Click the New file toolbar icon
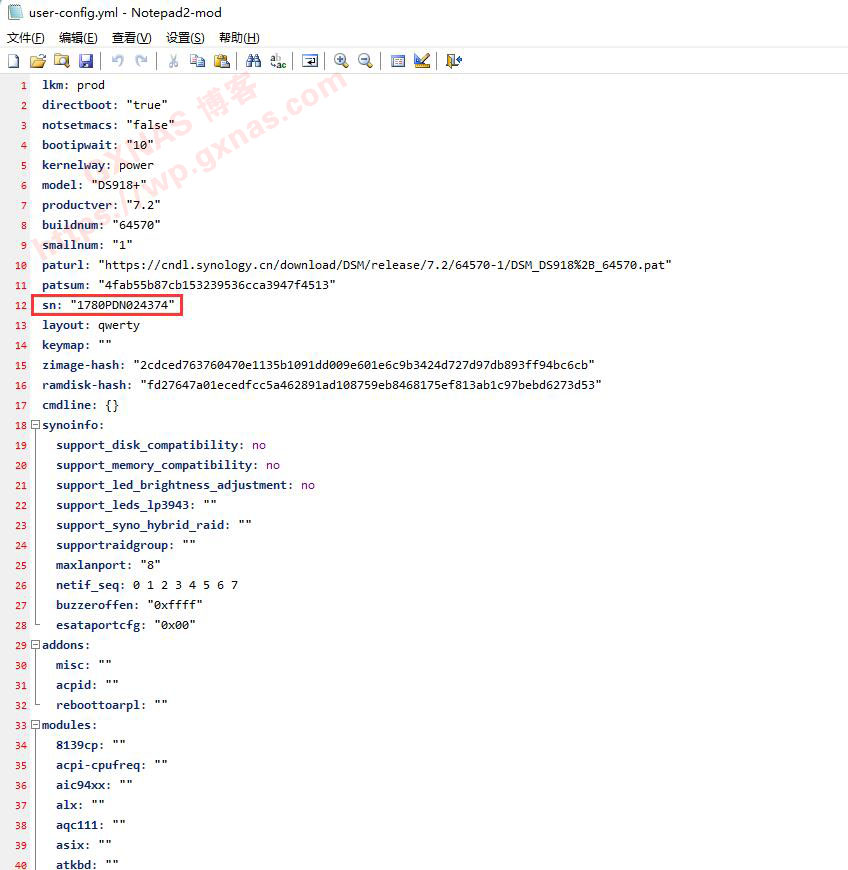Screen dimensions: 848x870 point(14,61)
